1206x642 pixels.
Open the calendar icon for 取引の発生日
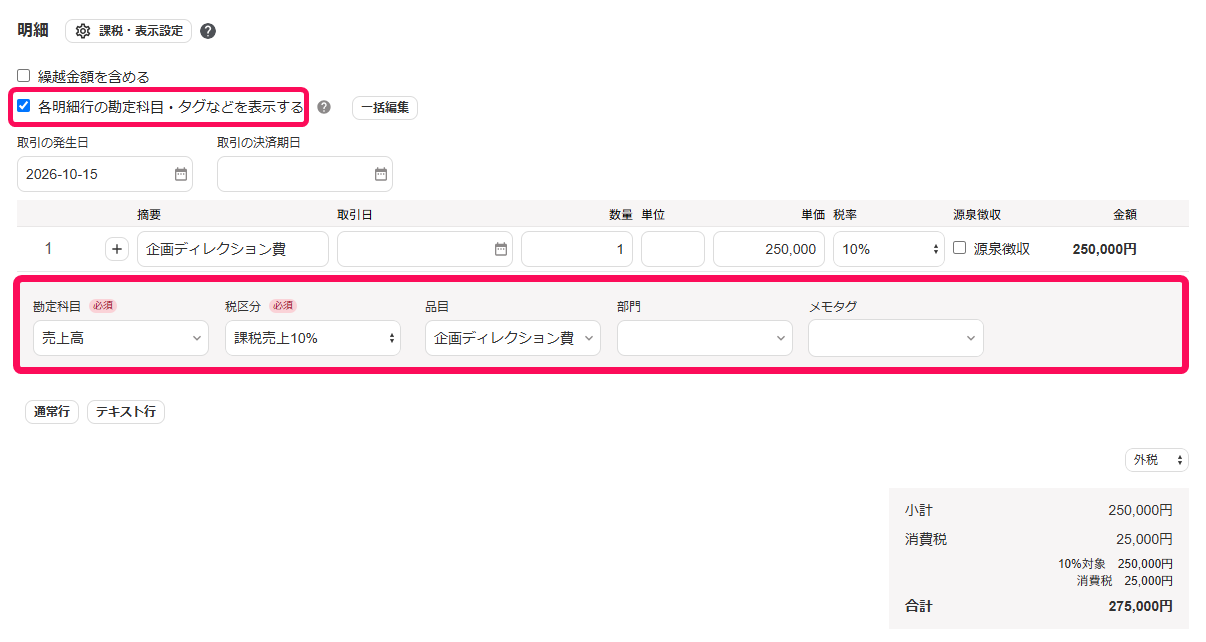tap(181, 174)
